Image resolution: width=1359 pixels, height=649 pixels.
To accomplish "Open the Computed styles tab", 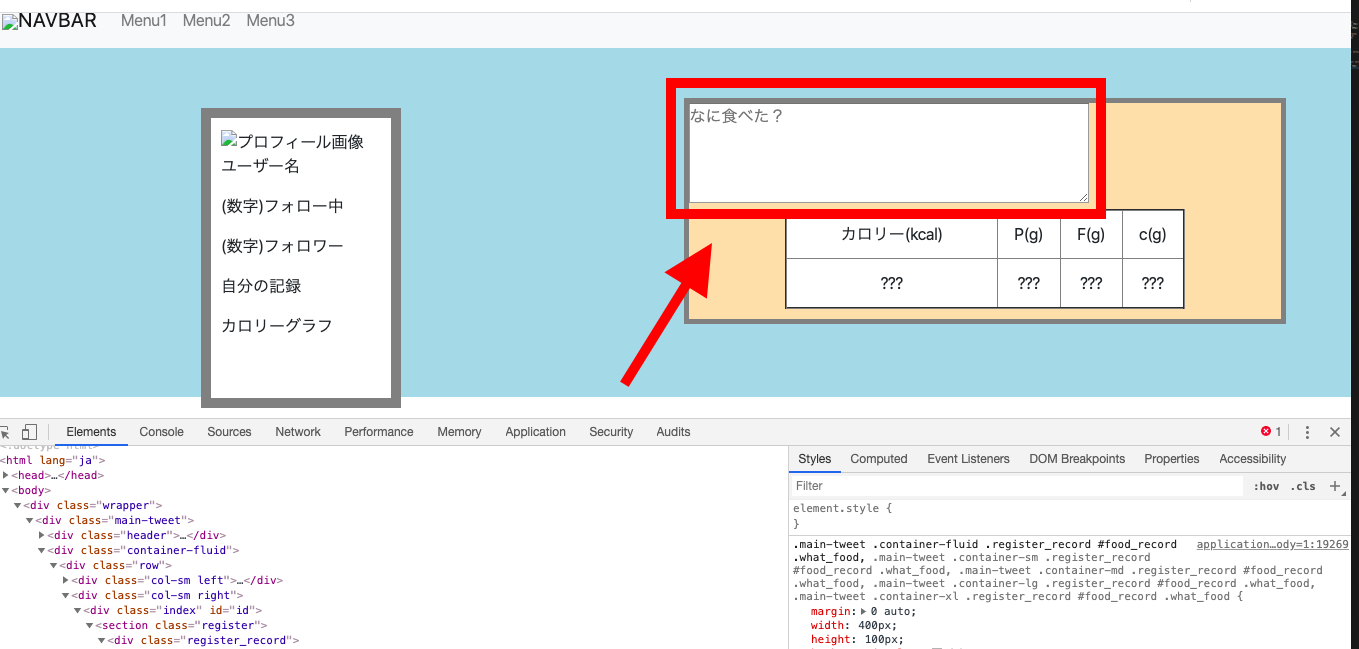I will click(x=878, y=458).
